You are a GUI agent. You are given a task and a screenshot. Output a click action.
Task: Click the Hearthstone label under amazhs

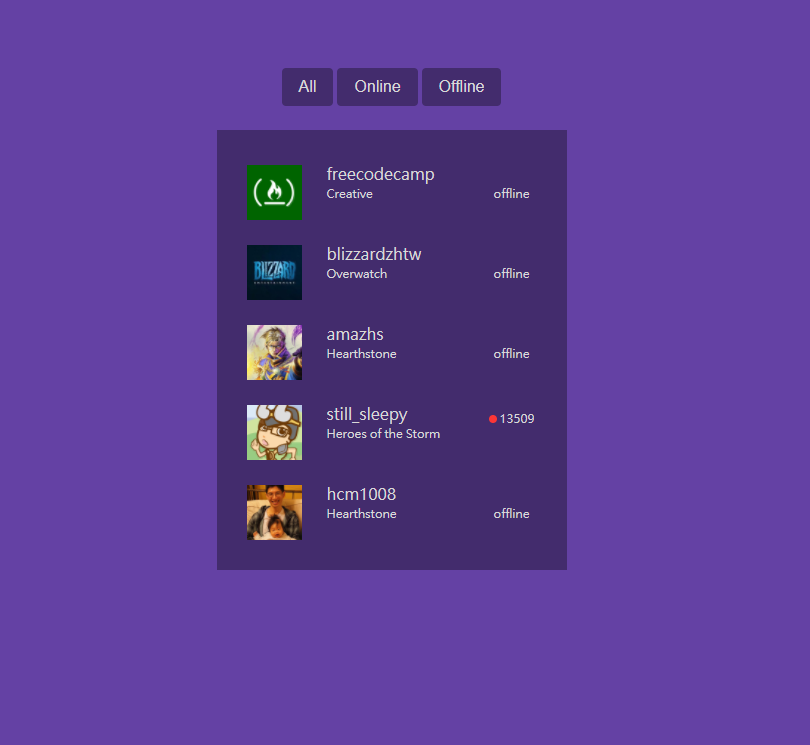pyautogui.click(x=361, y=353)
